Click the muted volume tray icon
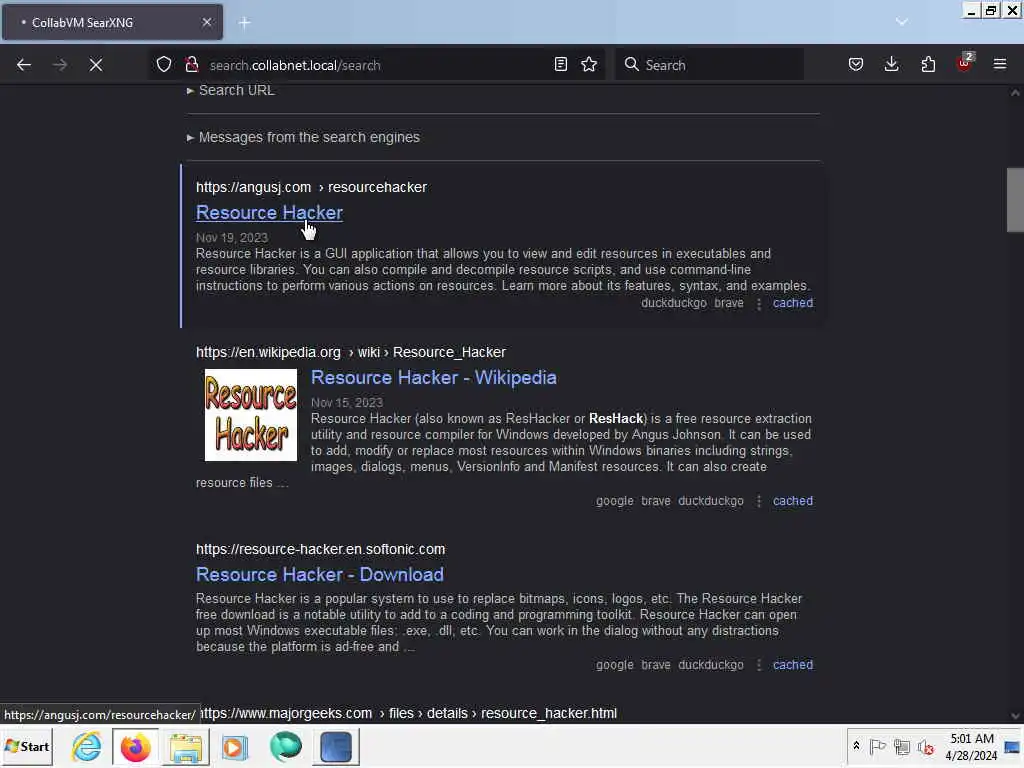 [925, 746]
